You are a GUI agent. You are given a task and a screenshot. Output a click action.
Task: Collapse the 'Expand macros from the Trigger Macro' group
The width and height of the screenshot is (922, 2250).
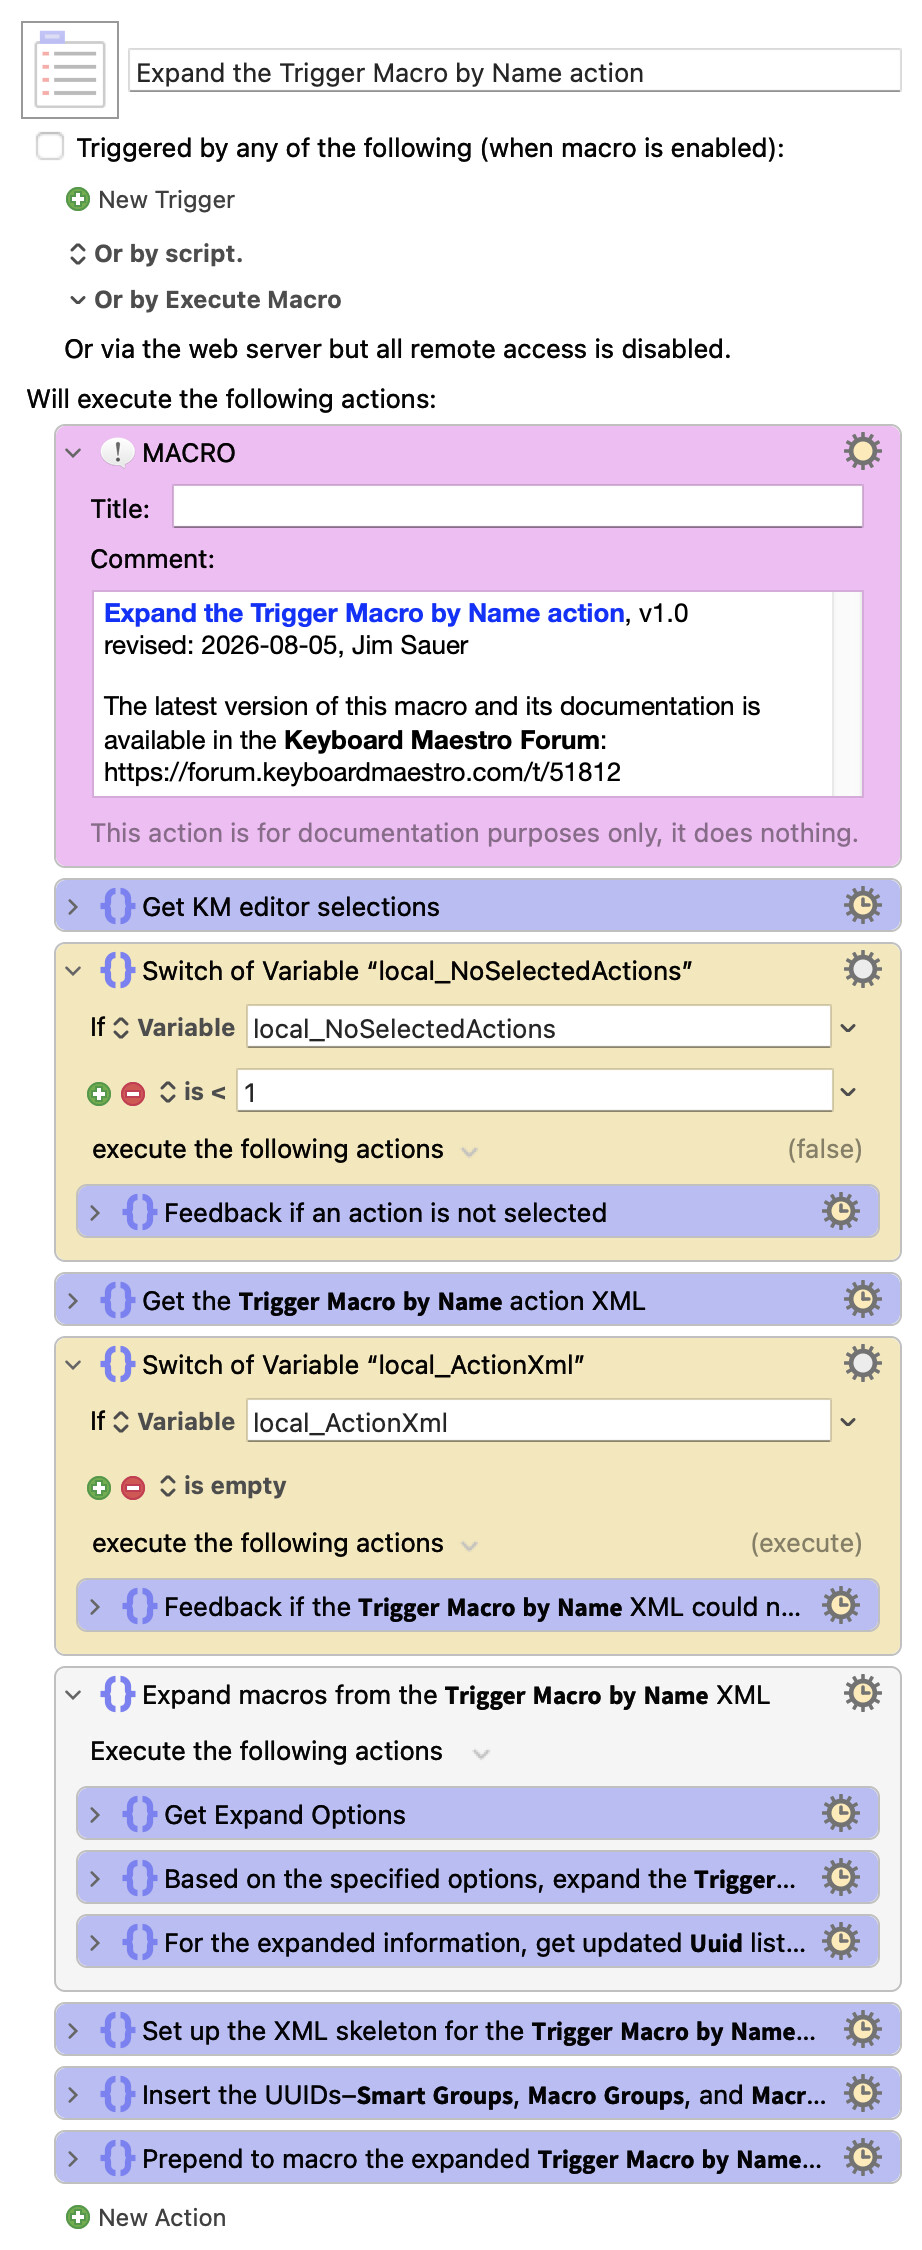[x=73, y=1695]
